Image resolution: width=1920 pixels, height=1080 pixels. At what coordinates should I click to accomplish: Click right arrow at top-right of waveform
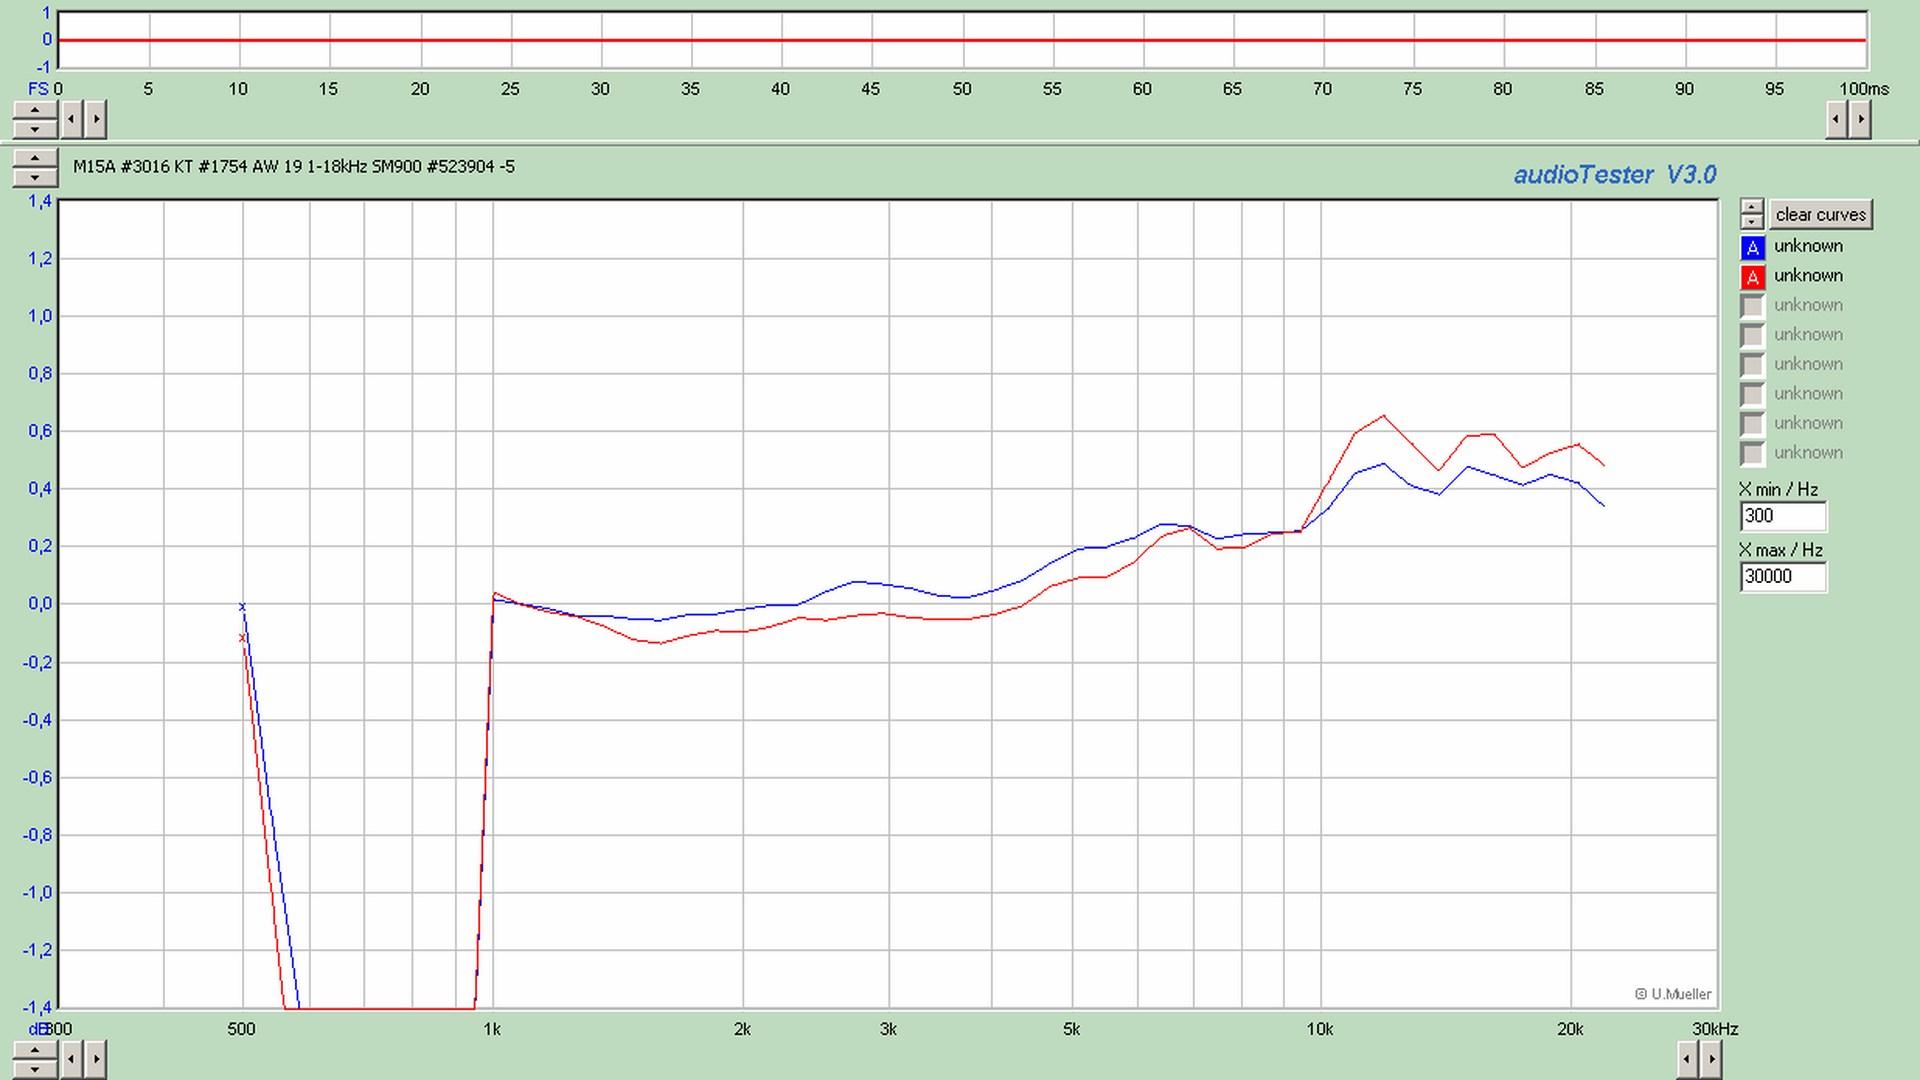point(1860,120)
